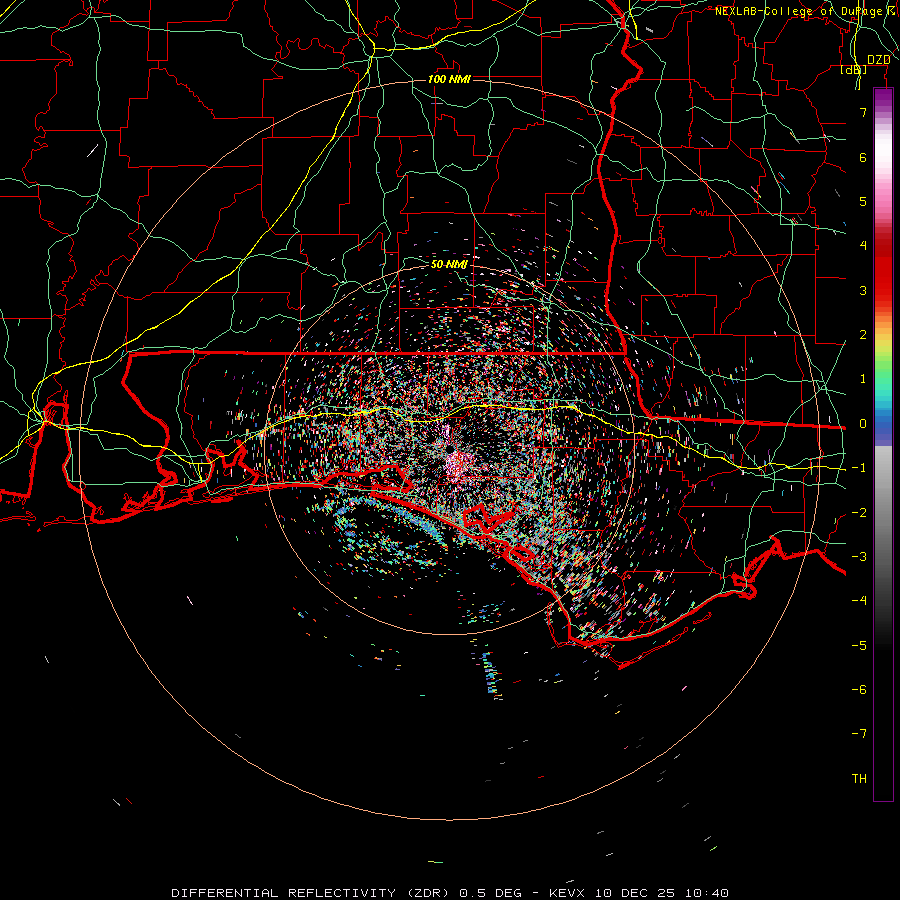Click the 1 value on color scale
Screen dimensions: 900x900
863,379
